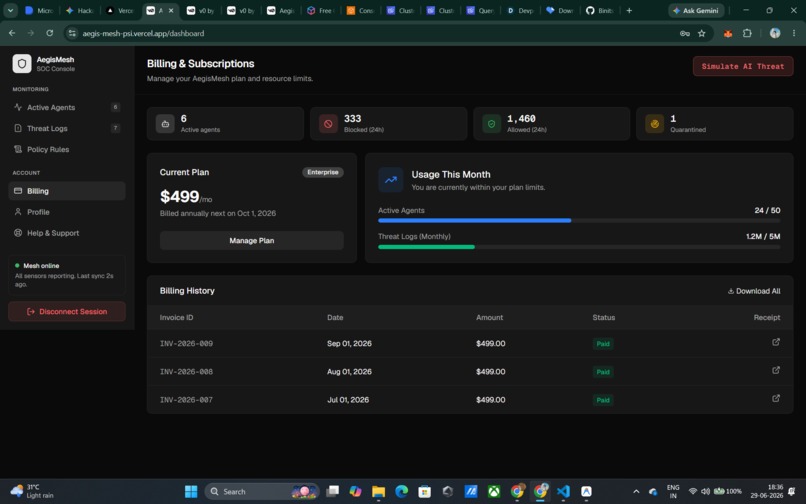Open Policy Rules in sidebar
This screenshot has width=806, height=504.
(67, 150)
